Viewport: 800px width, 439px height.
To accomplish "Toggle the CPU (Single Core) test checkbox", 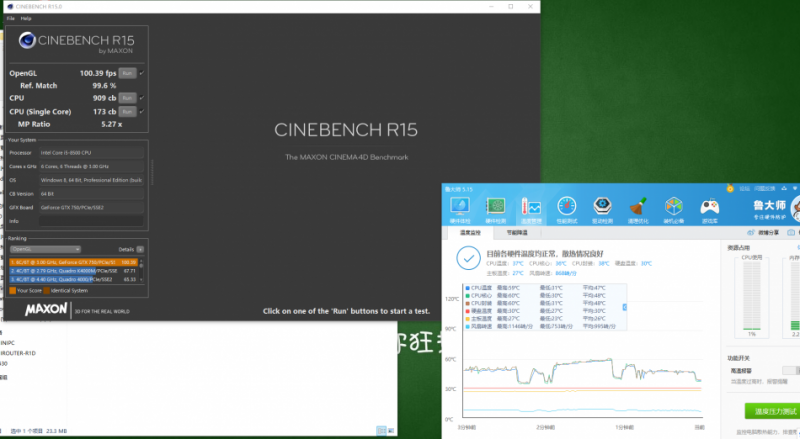I will (142, 111).
